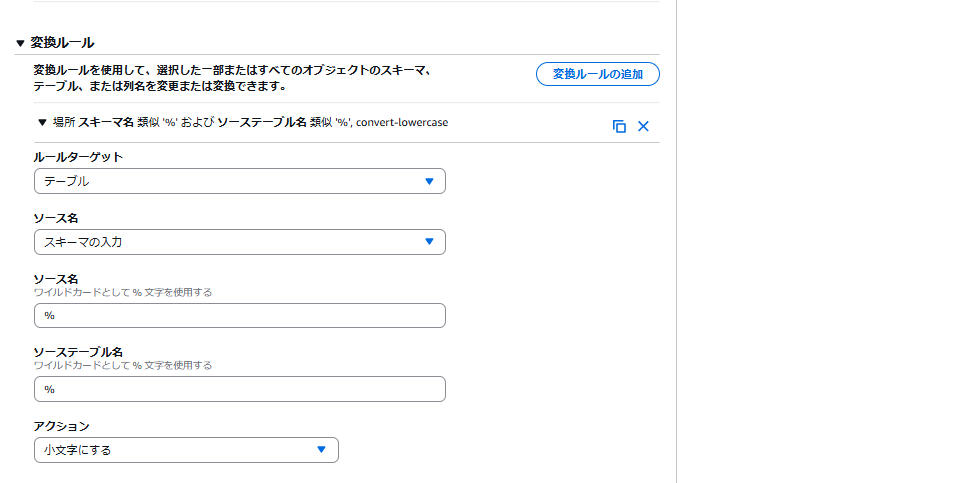
Task: Click the rule summary text ending convert-lowercase
Action: click(x=250, y=122)
